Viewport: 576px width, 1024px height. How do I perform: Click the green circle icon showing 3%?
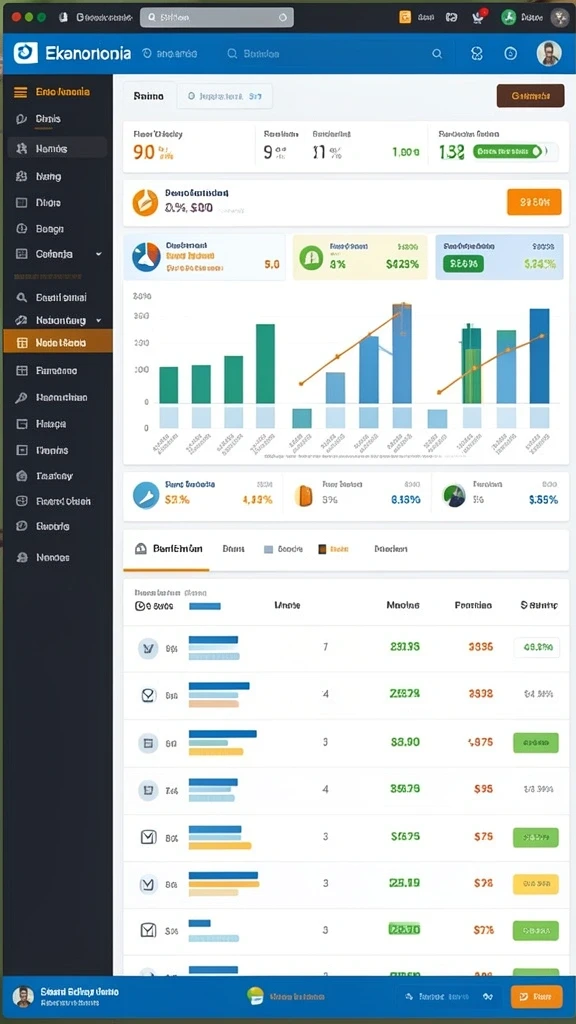tap(311, 257)
